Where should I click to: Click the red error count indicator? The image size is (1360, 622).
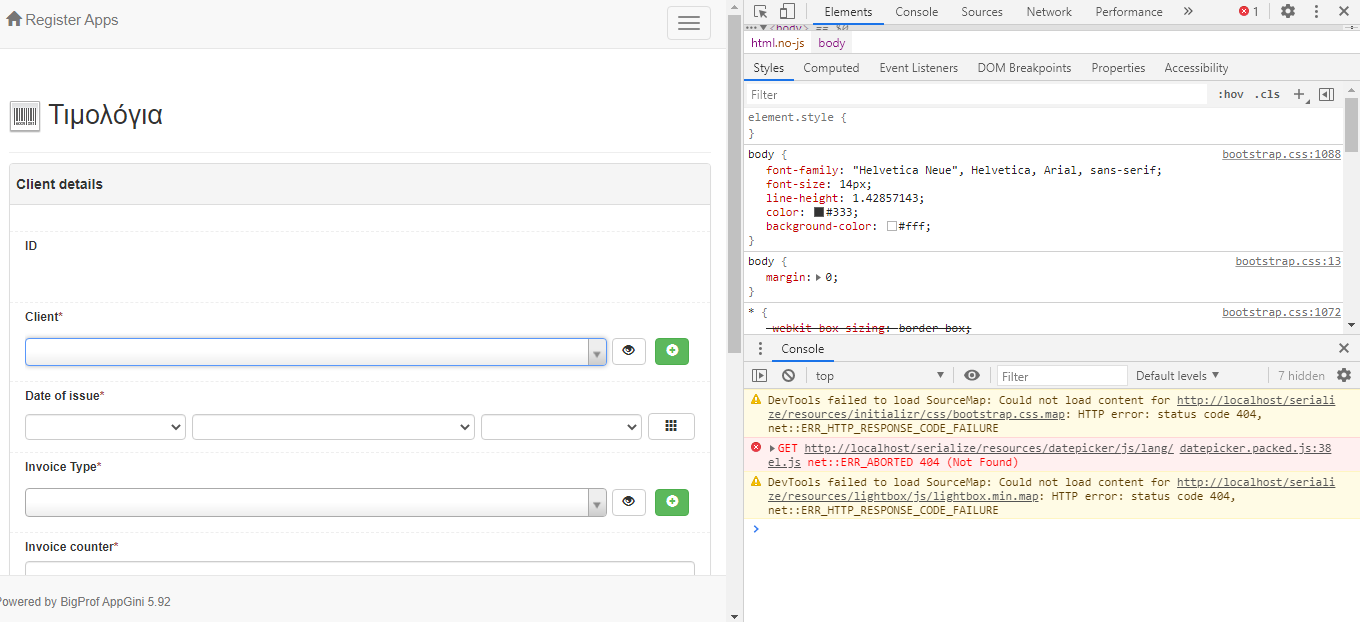click(x=1249, y=12)
